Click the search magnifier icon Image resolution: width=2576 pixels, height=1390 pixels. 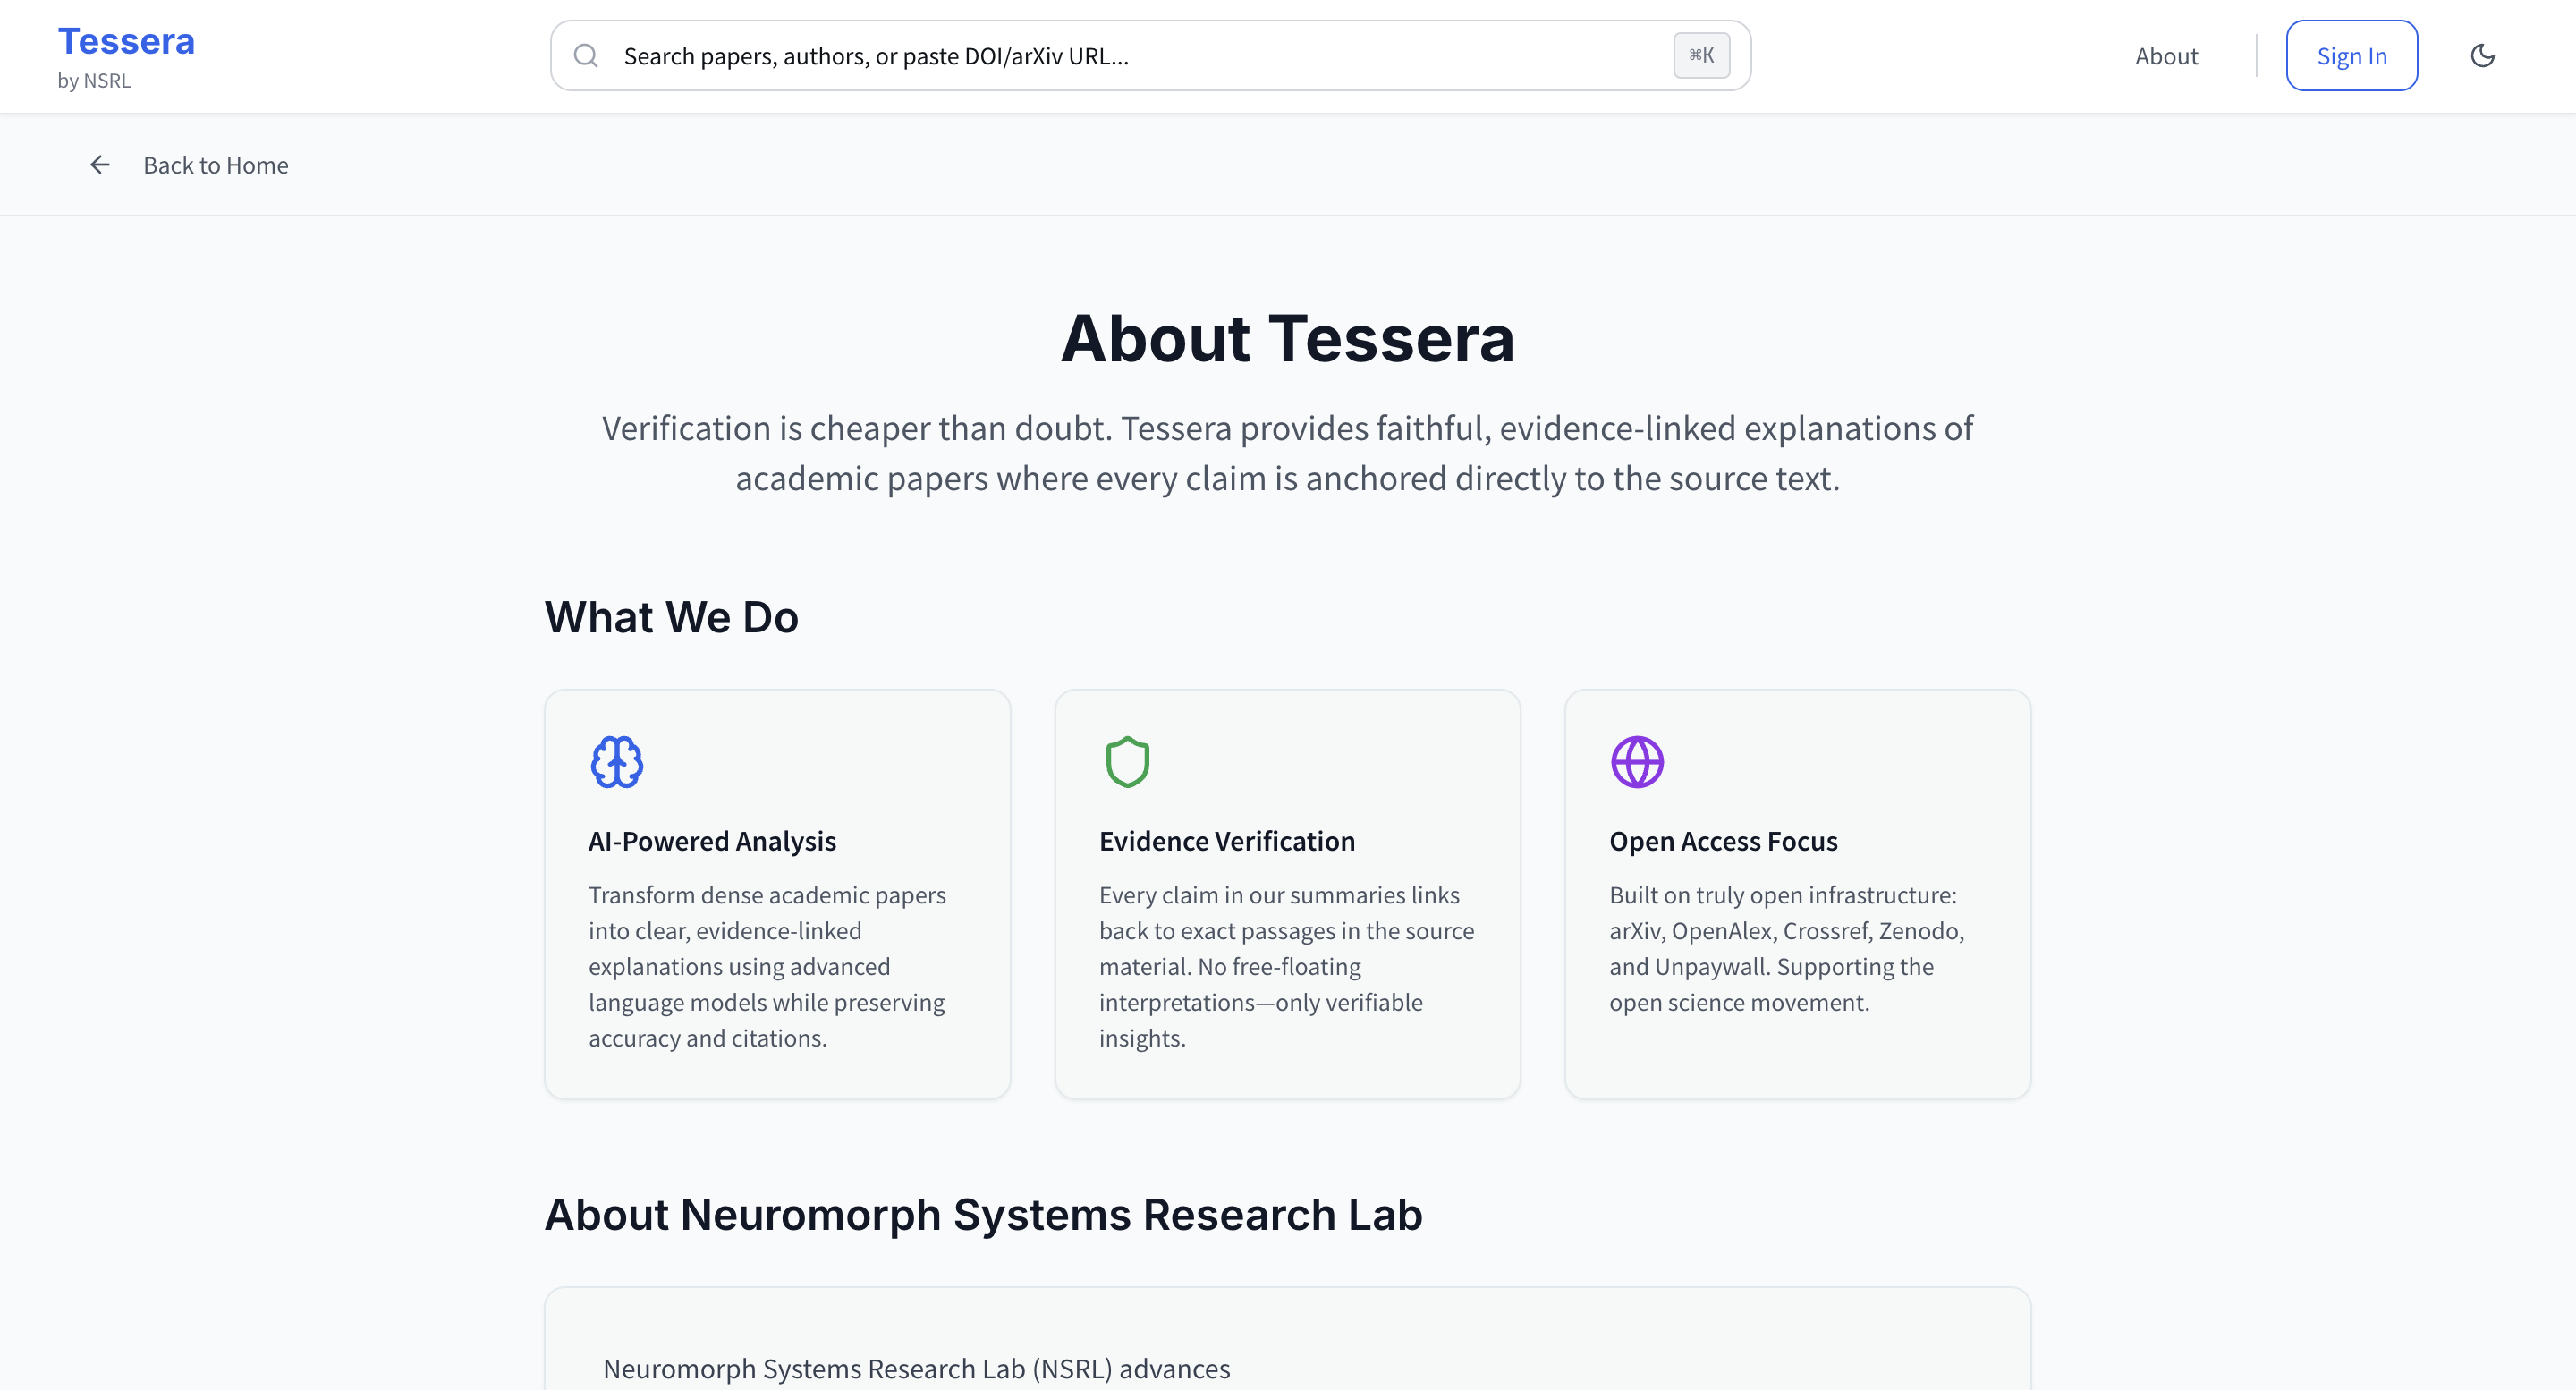click(586, 56)
